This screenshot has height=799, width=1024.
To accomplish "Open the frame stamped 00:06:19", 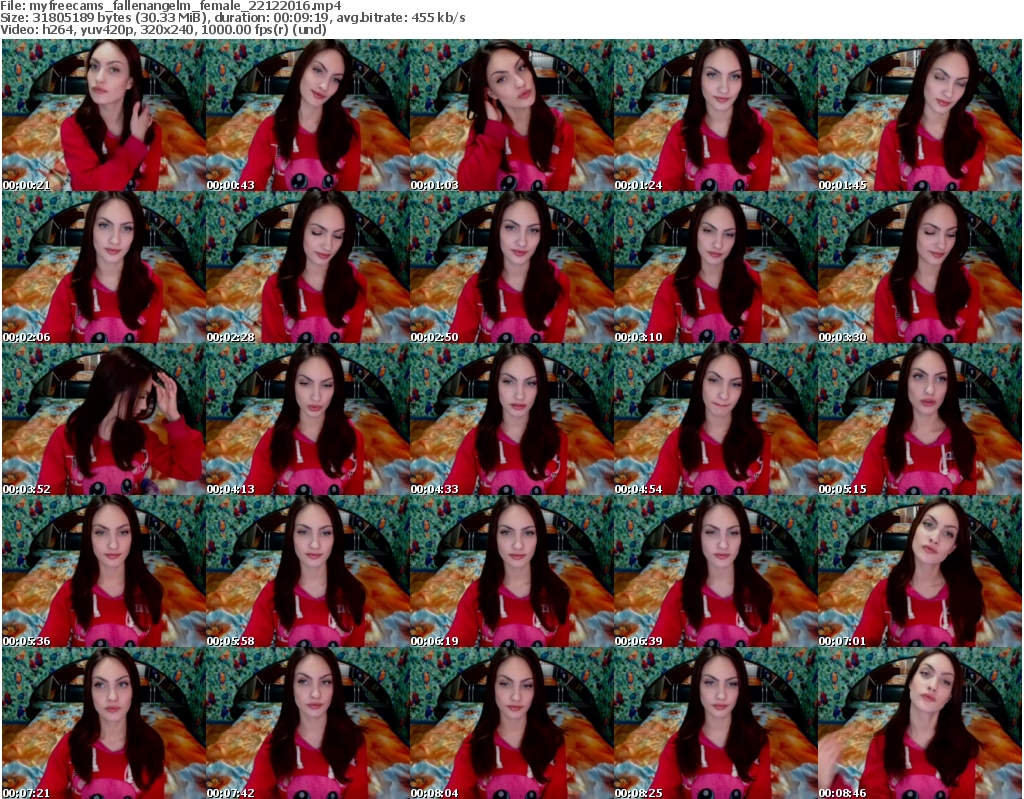I will [511, 571].
